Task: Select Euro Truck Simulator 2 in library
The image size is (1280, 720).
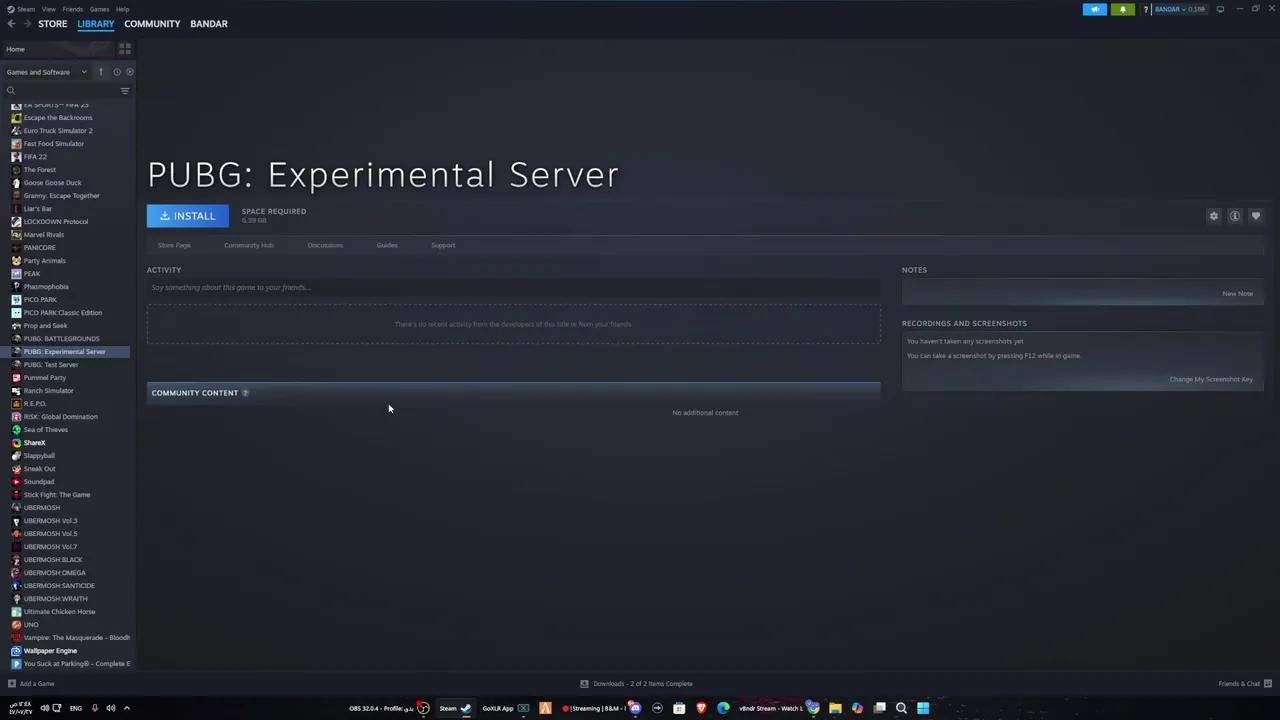Action: (58, 131)
